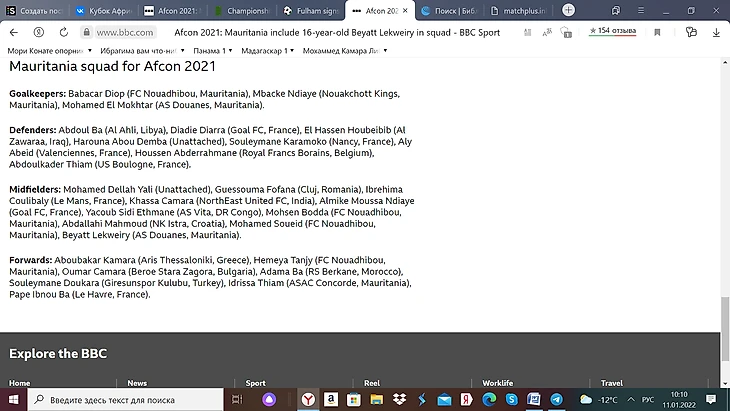
Task: Go back to the previous page
Action: pos(14,32)
